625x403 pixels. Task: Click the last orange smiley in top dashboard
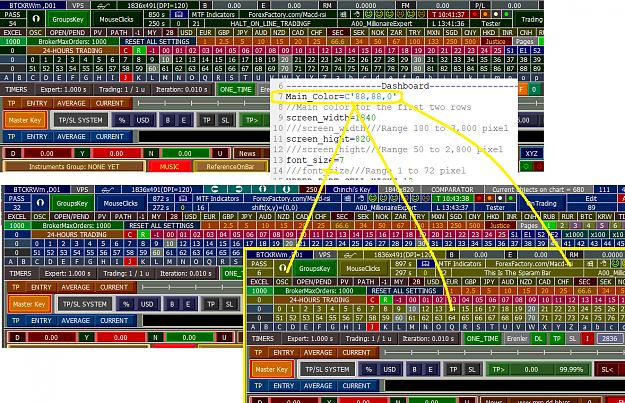(x=422, y=14)
